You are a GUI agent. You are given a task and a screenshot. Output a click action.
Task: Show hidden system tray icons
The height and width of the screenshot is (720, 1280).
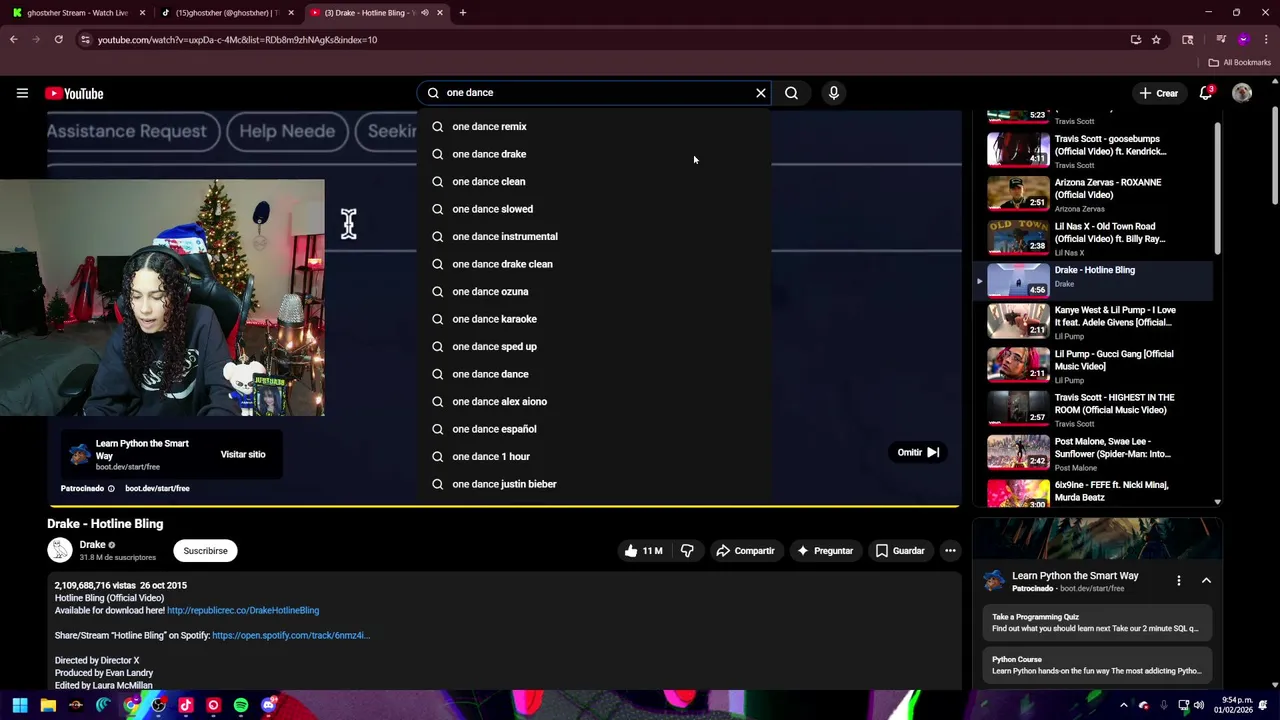click(x=1124, y=706)
